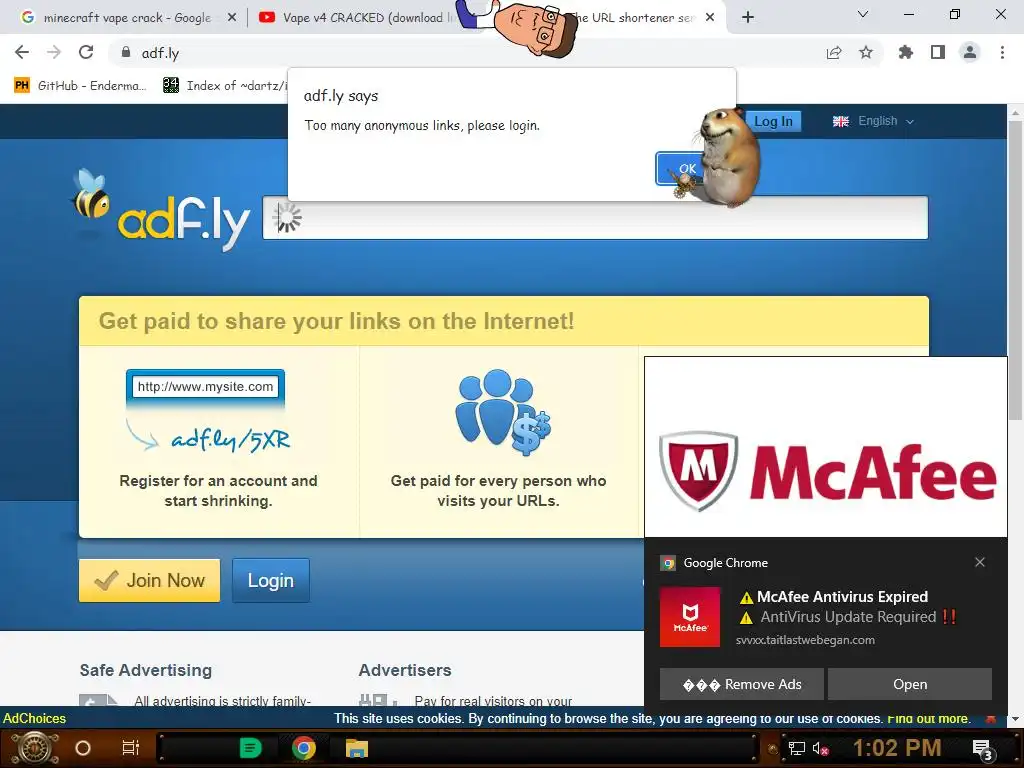Open Chrome from the taskbar

click(304, 748)
